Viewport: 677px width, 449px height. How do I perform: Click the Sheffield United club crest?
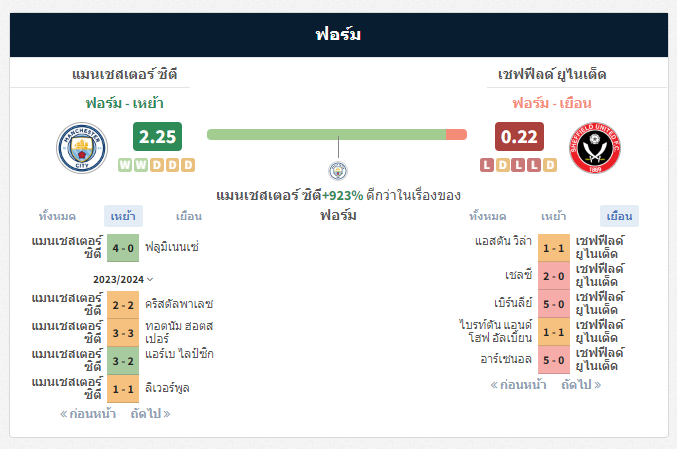[x=595, y=148]
